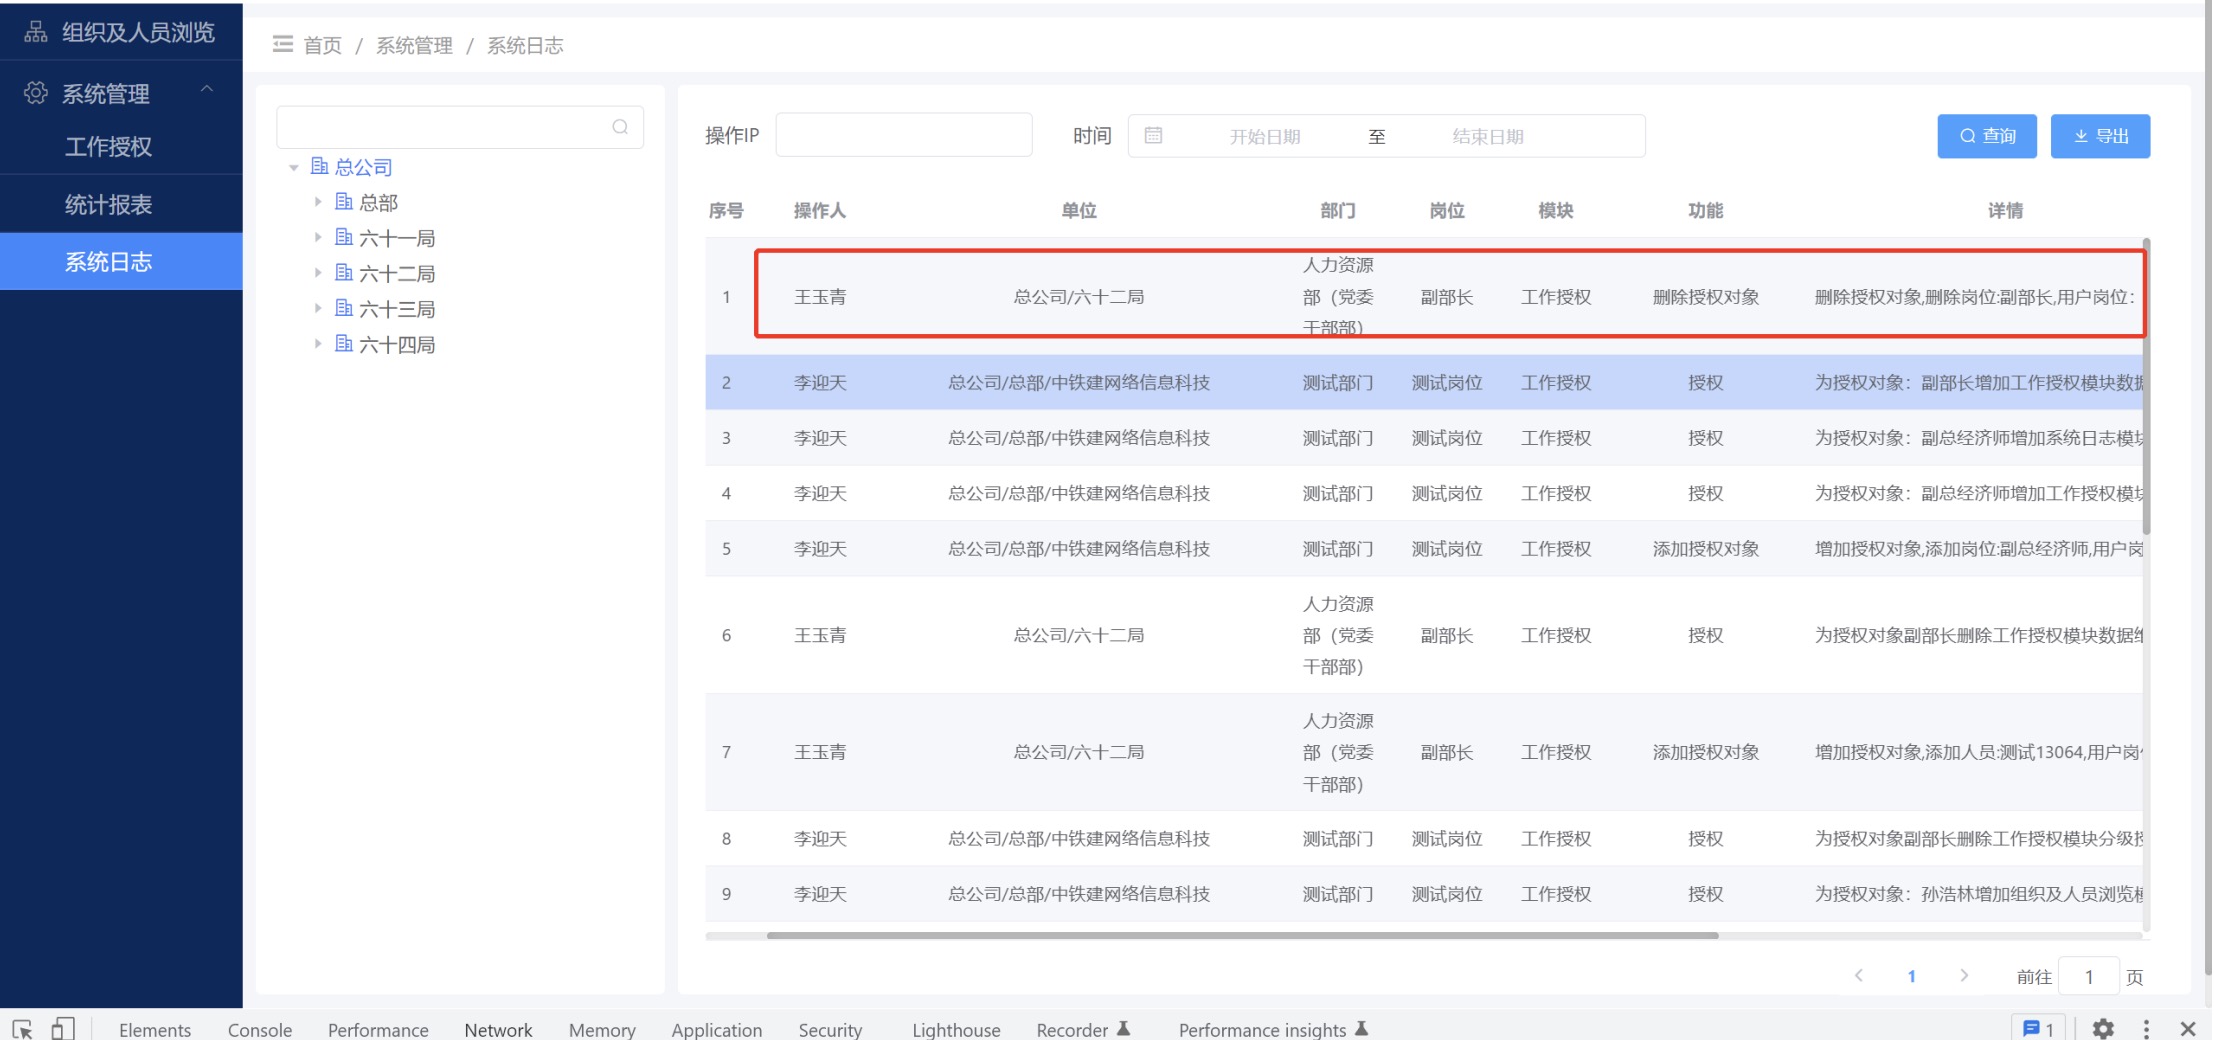Expand the 六十一局 tree node
Screen dimensions: 2214x1040
(318, 237)
